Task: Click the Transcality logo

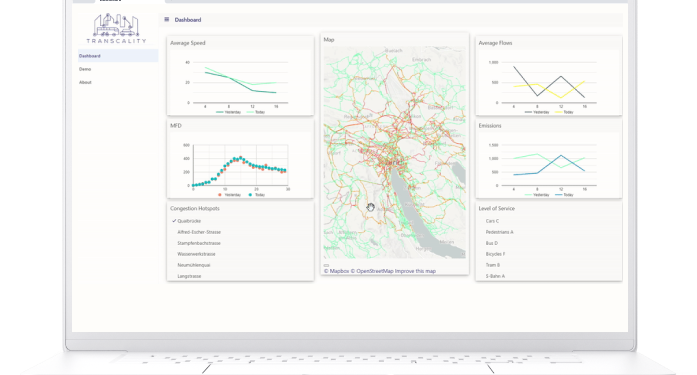Action: point(116,28)
